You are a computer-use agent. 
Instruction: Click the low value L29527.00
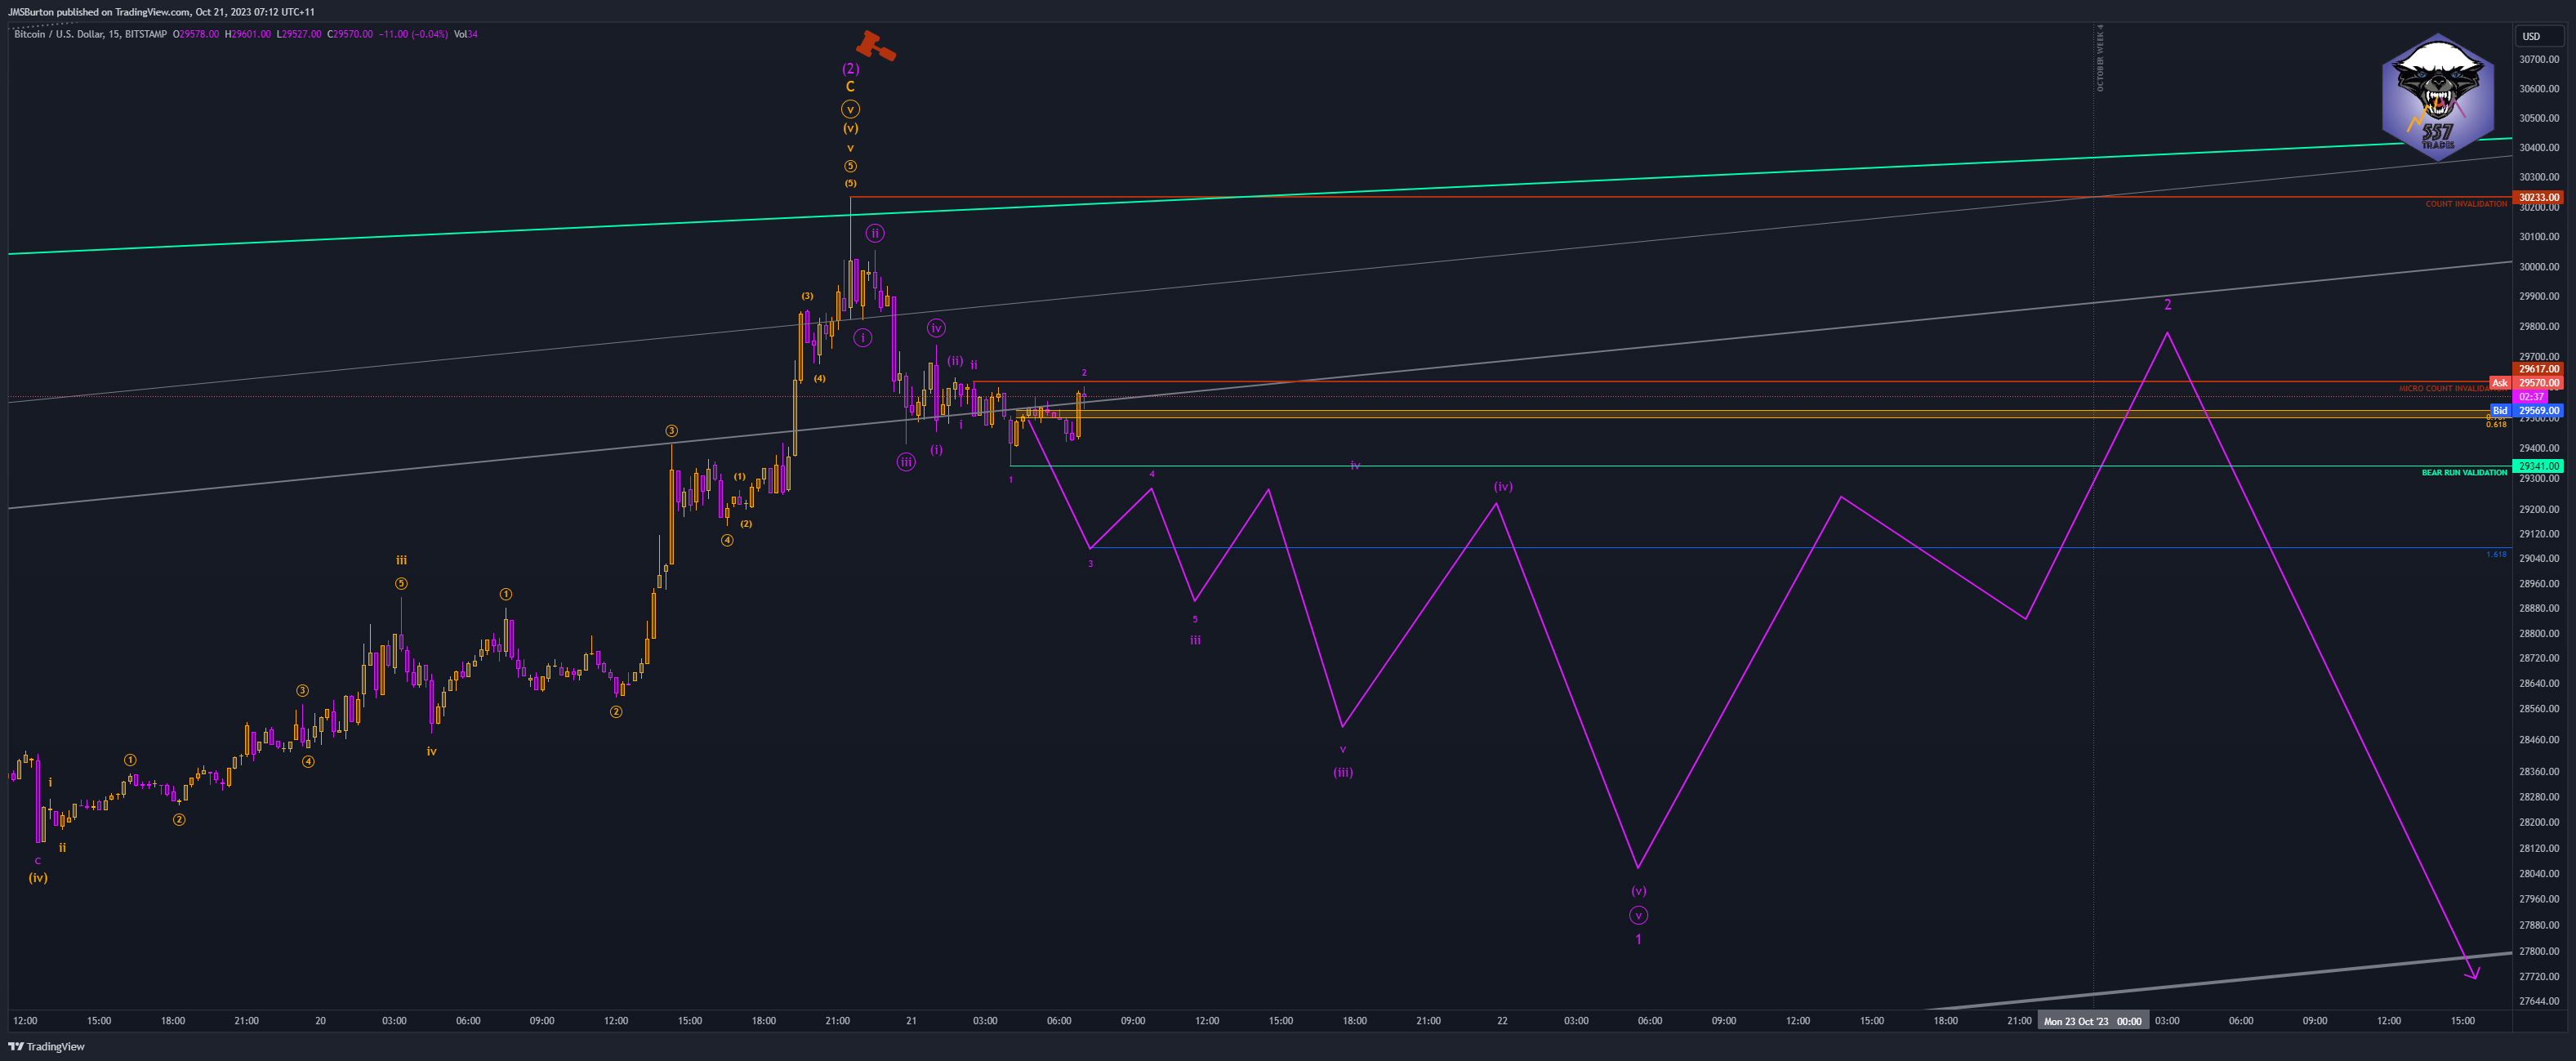click(x=299, y=34)
